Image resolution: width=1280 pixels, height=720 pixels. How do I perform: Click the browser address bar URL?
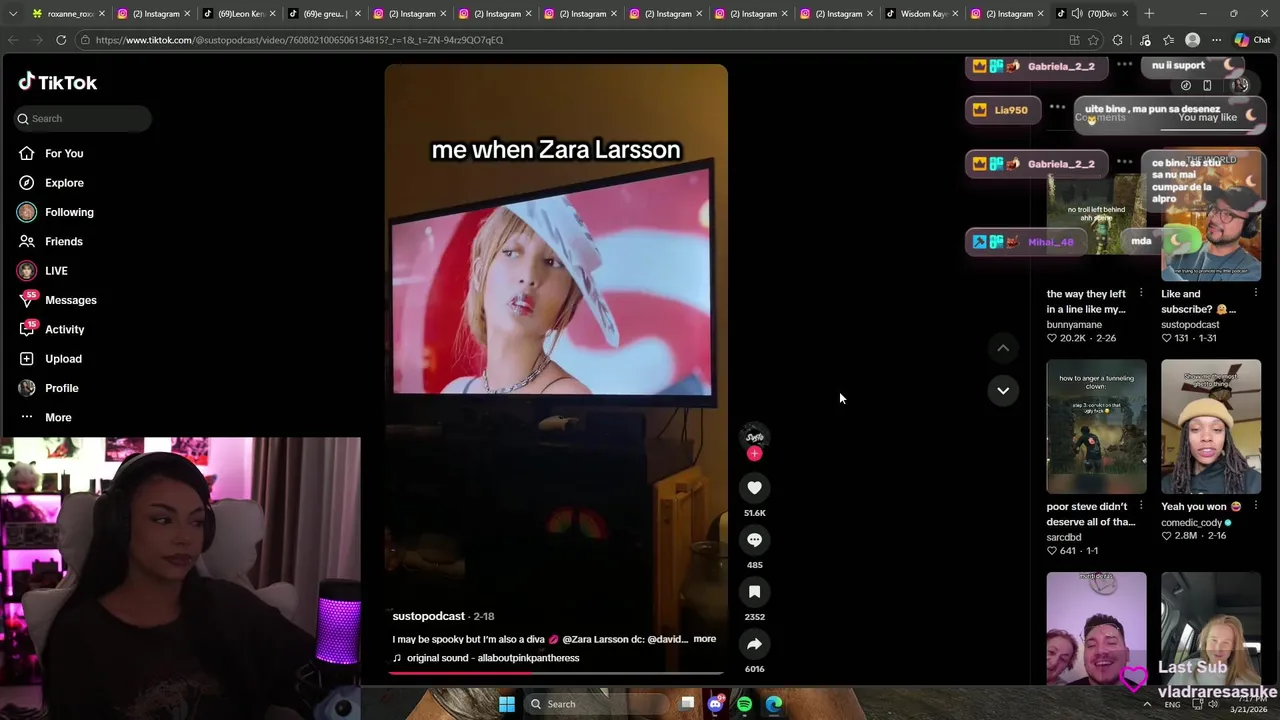(300, 40)
